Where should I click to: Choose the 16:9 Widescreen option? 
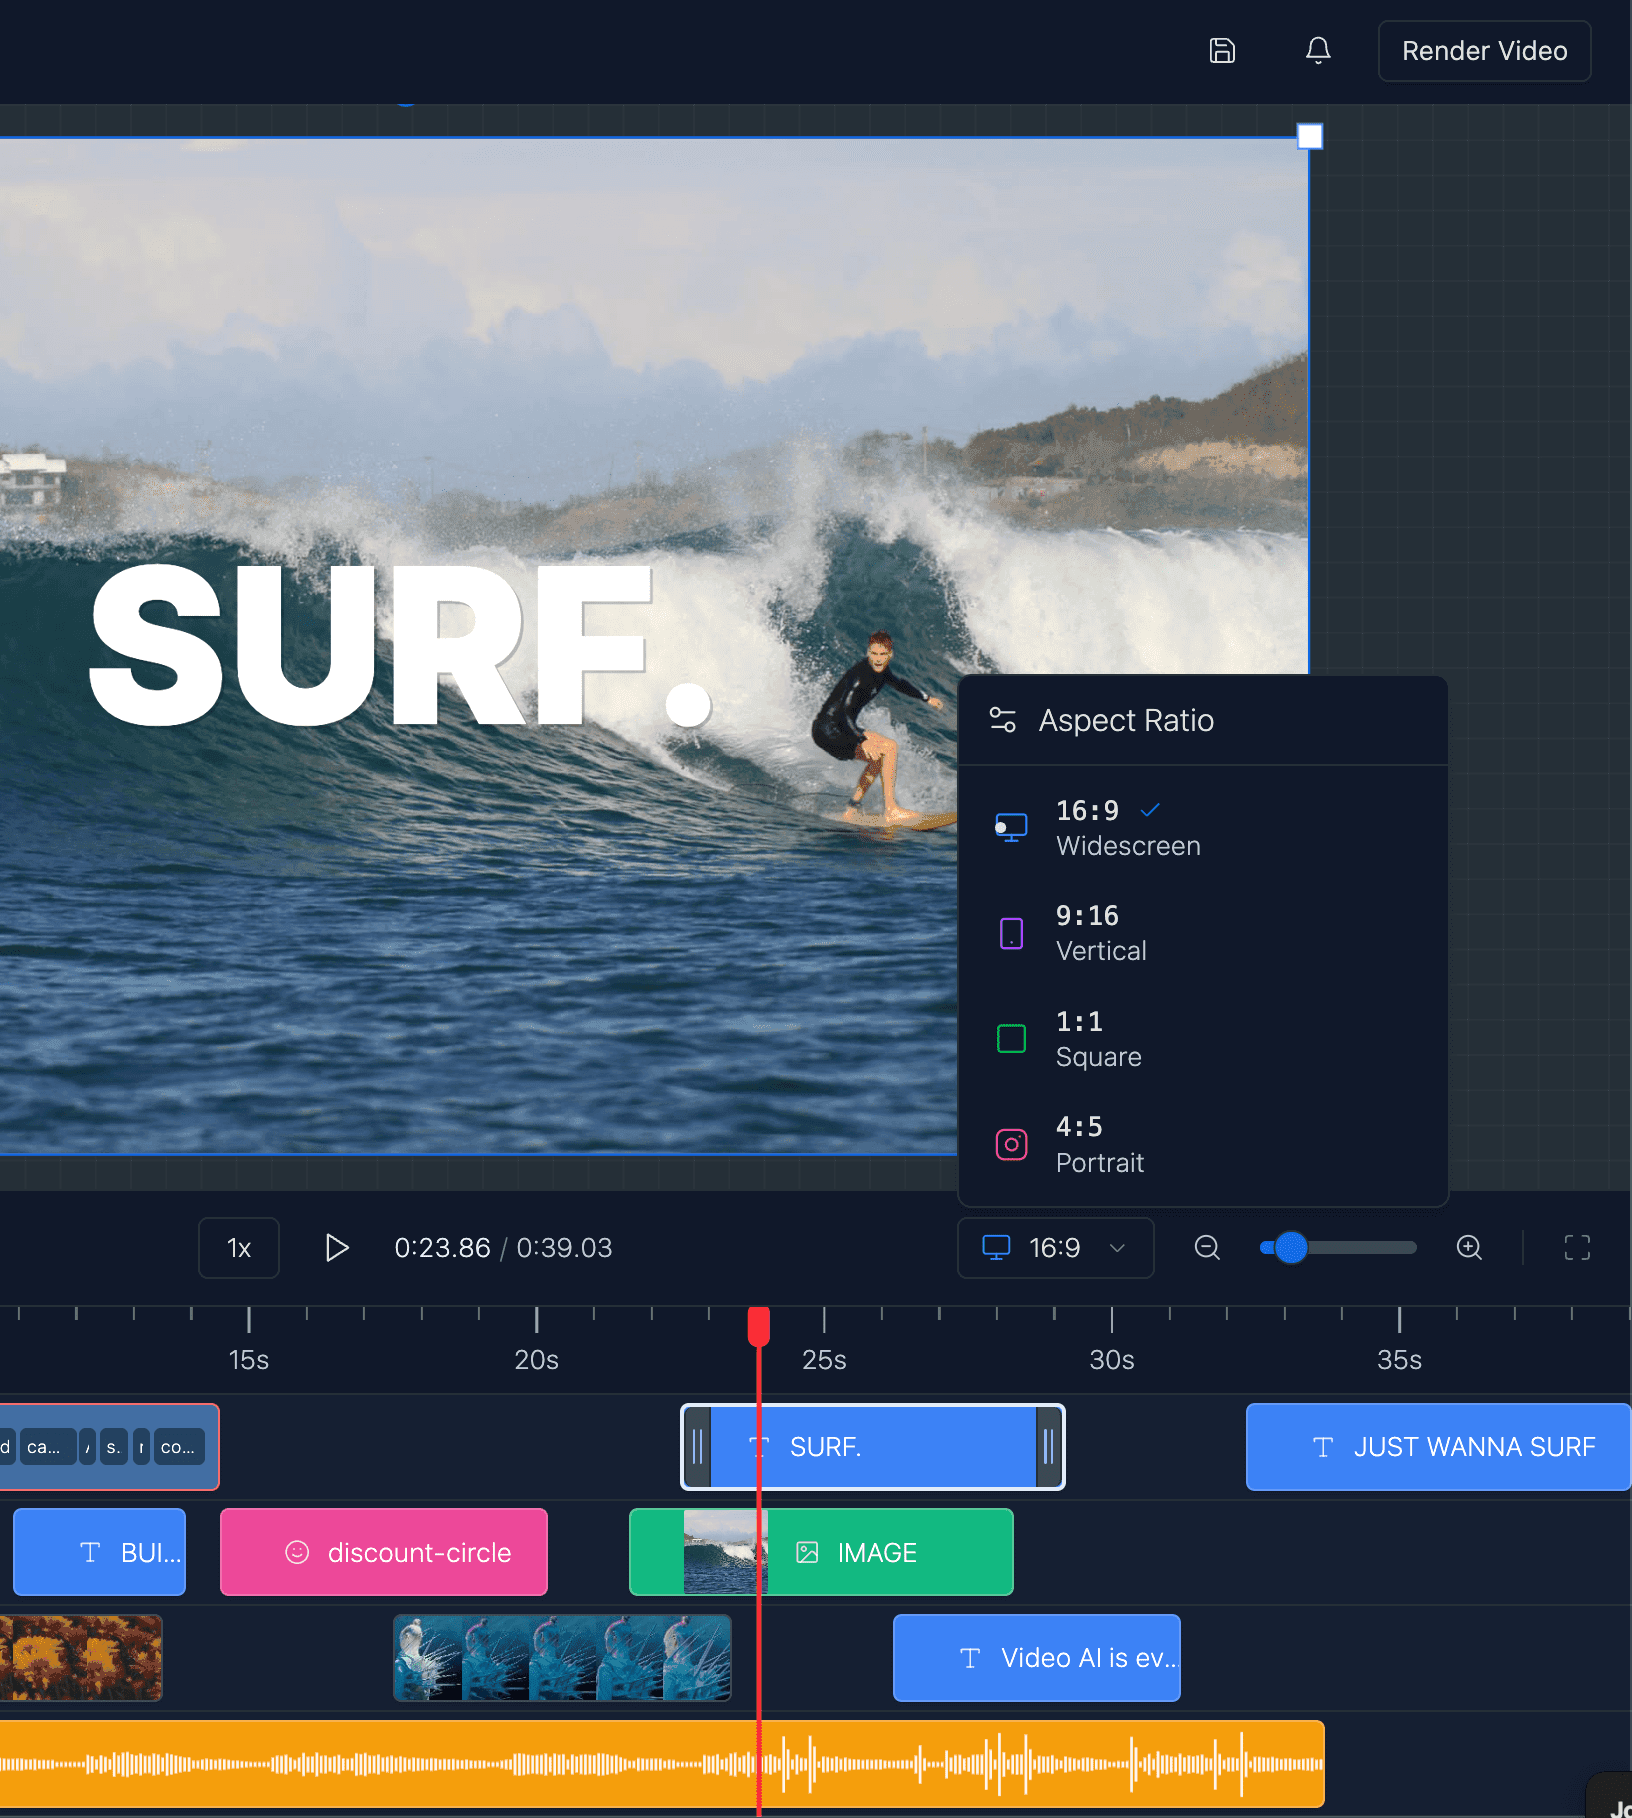(x=1127, y=827)
